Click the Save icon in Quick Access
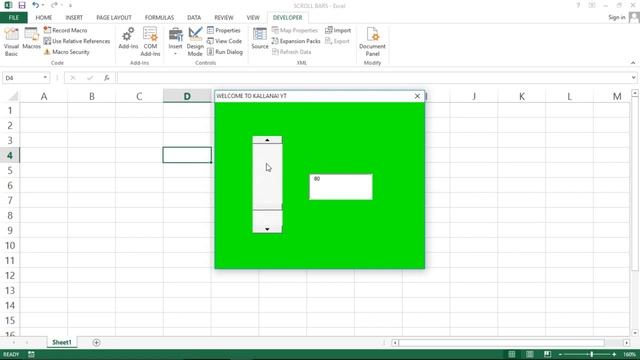 click(x=22, y=5)
